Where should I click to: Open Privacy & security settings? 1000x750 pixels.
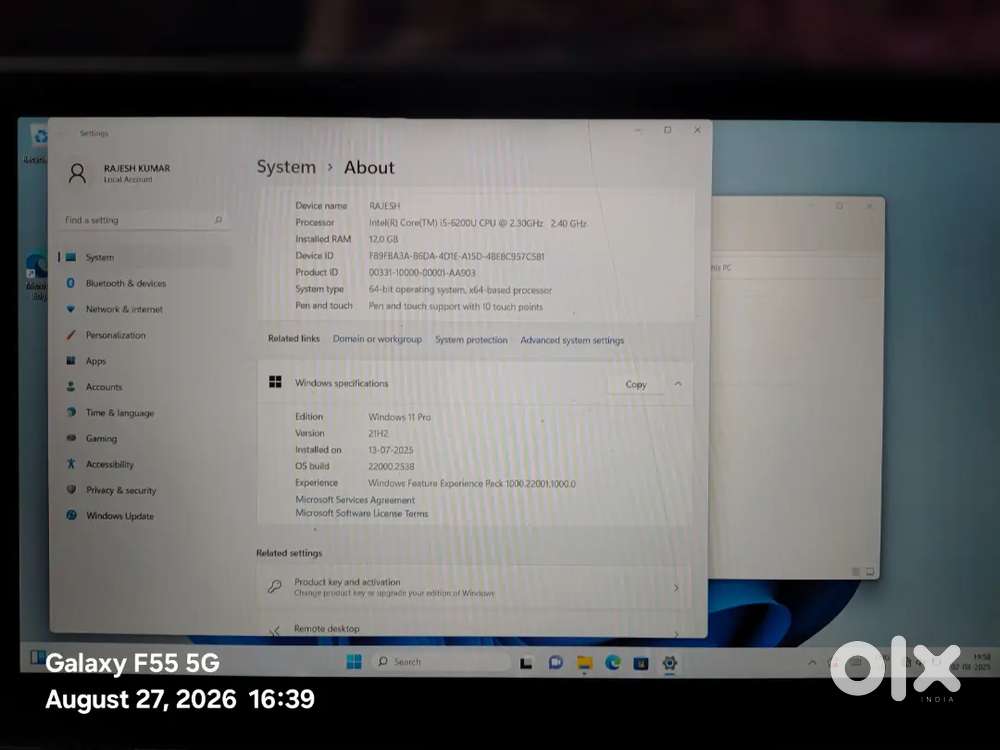144,490
